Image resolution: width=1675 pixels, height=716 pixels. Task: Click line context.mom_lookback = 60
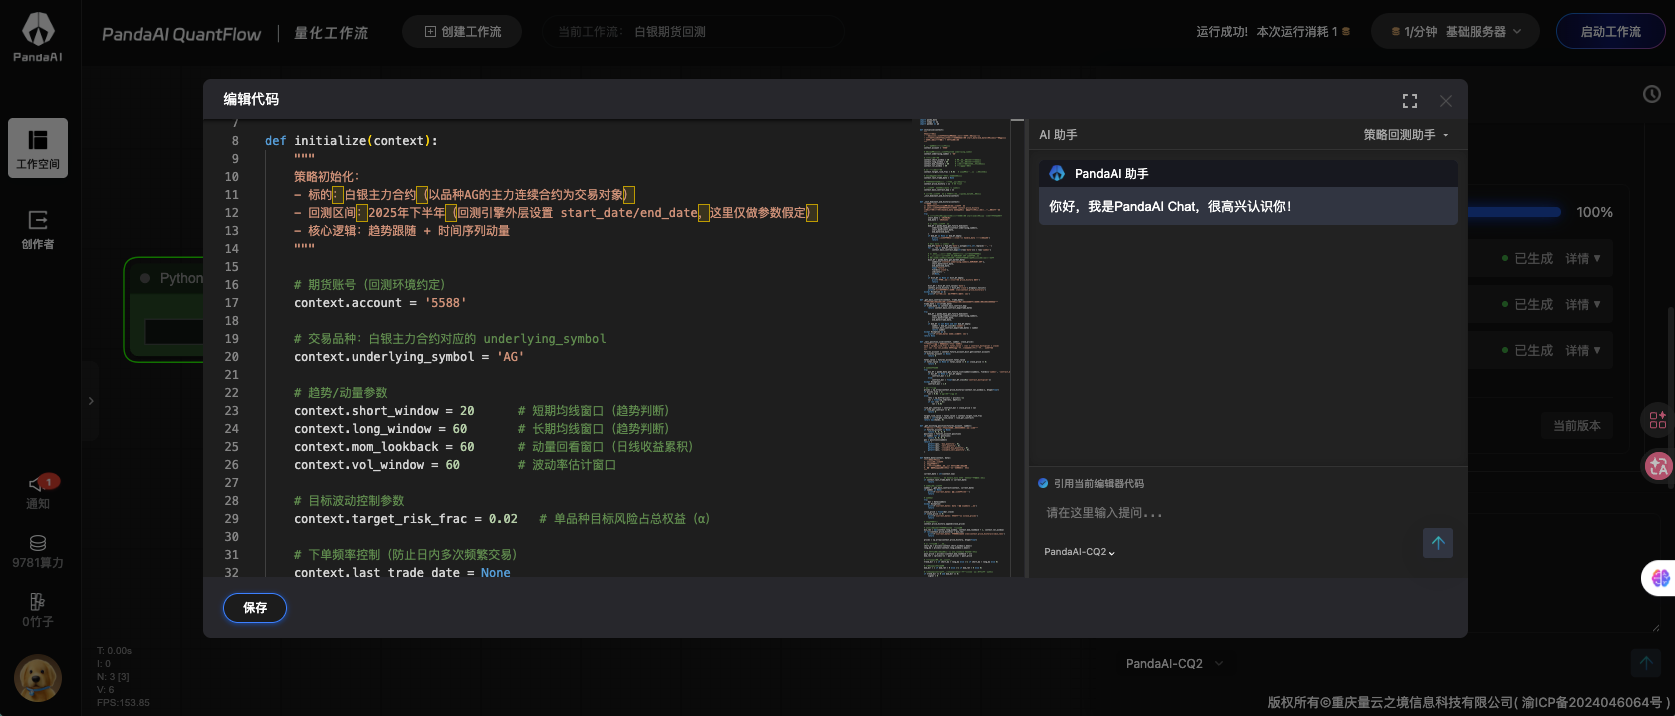(384, 447)
